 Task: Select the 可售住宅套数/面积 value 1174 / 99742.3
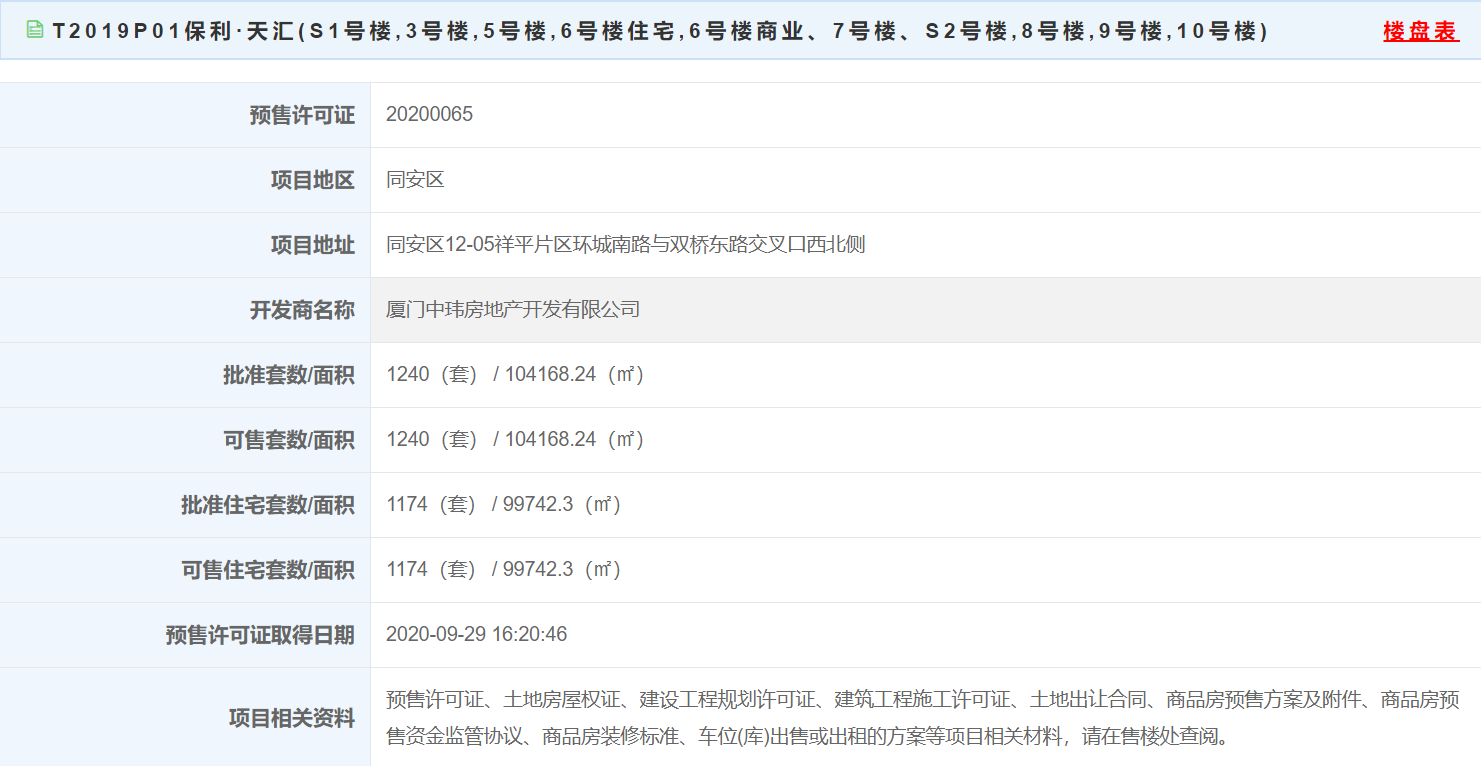(x=504, y=570)
